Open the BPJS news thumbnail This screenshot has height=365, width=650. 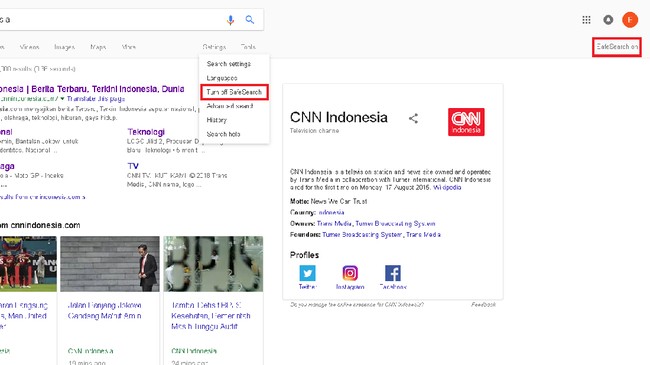pyautogui.click(x=213, y=264)
